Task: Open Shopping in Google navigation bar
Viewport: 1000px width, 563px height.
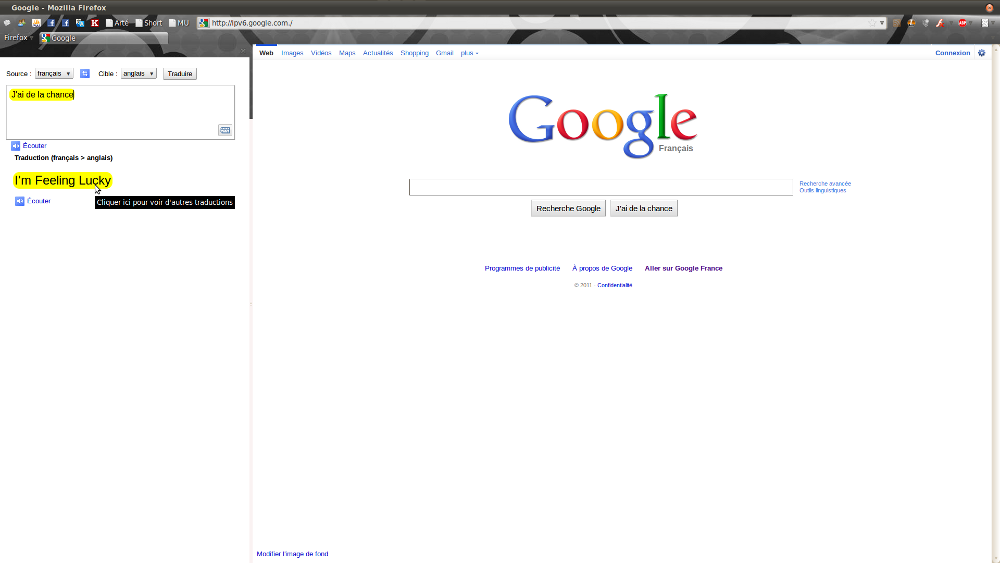Action: [415, 53]
